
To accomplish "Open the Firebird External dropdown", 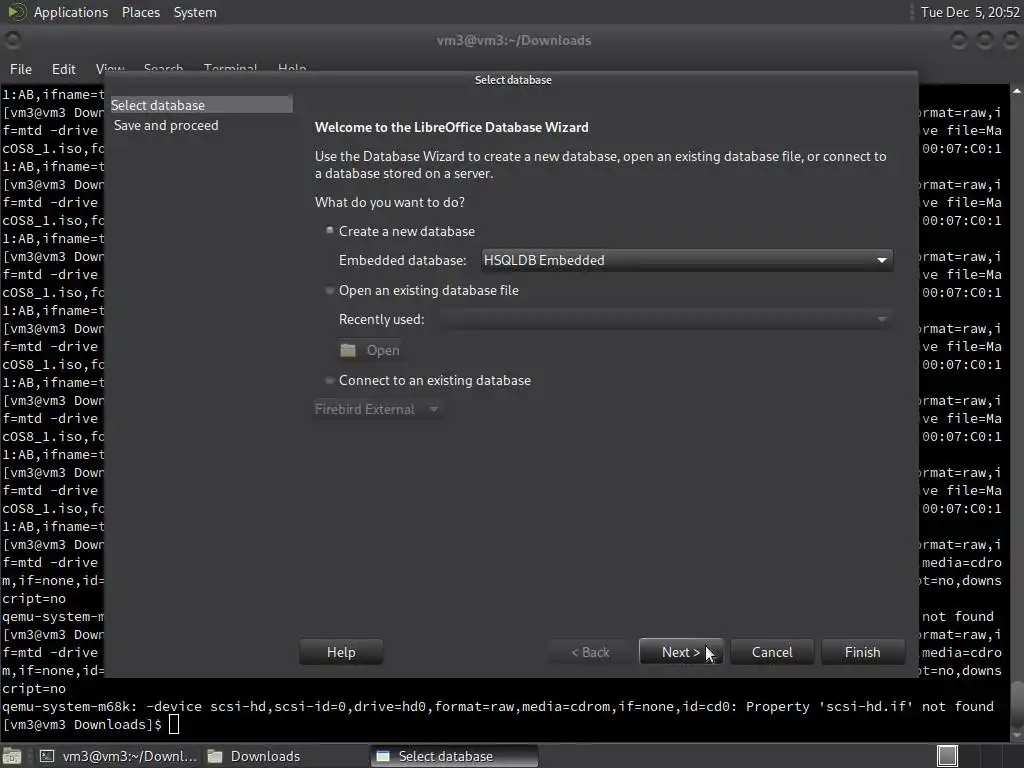I will click(x=378, y=409).
